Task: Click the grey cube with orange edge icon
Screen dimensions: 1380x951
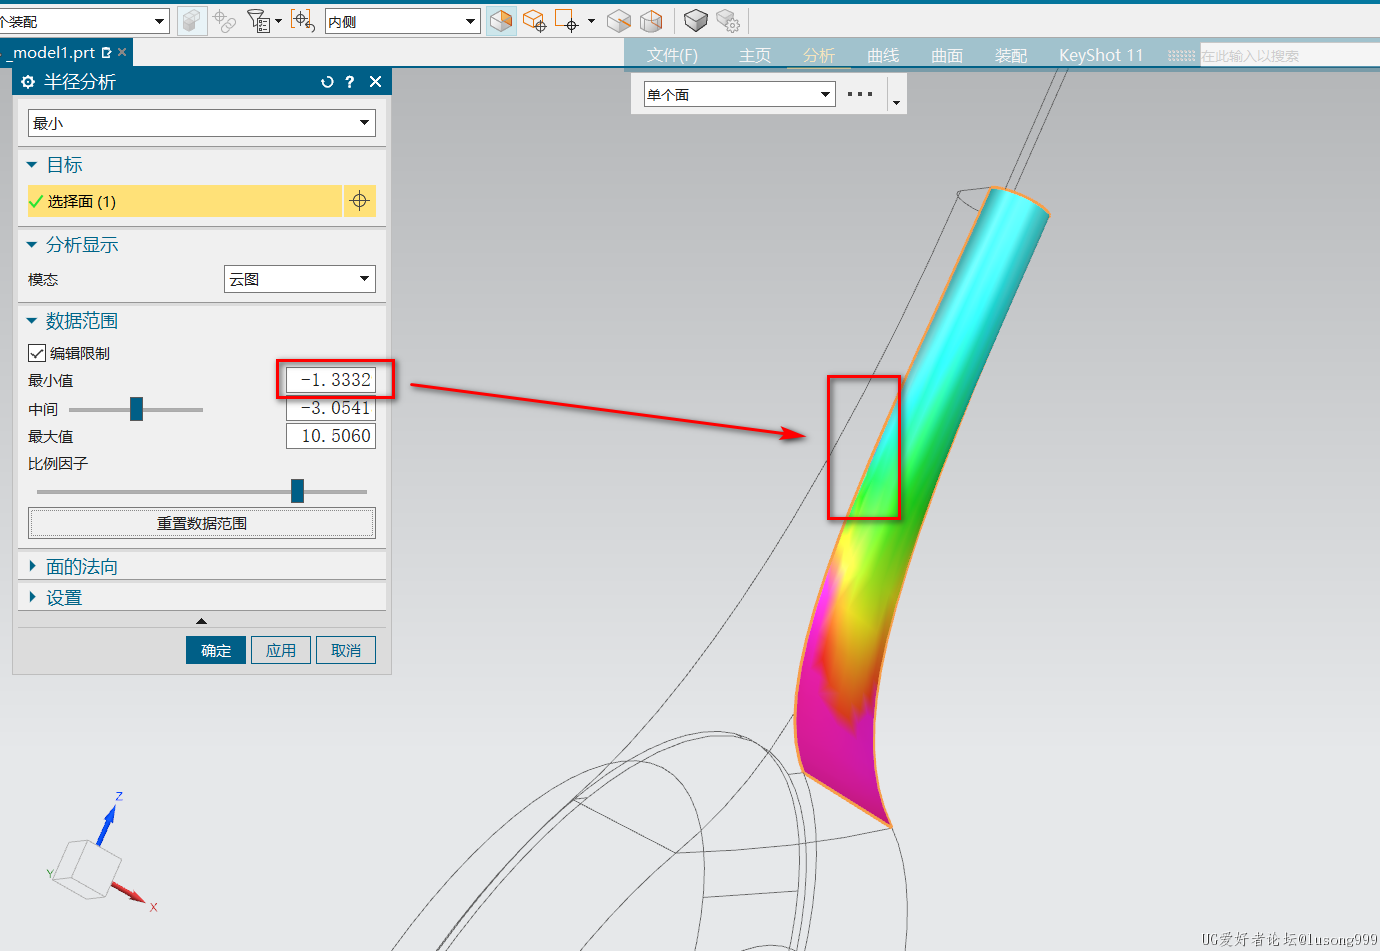Action: tap(619, 21)
